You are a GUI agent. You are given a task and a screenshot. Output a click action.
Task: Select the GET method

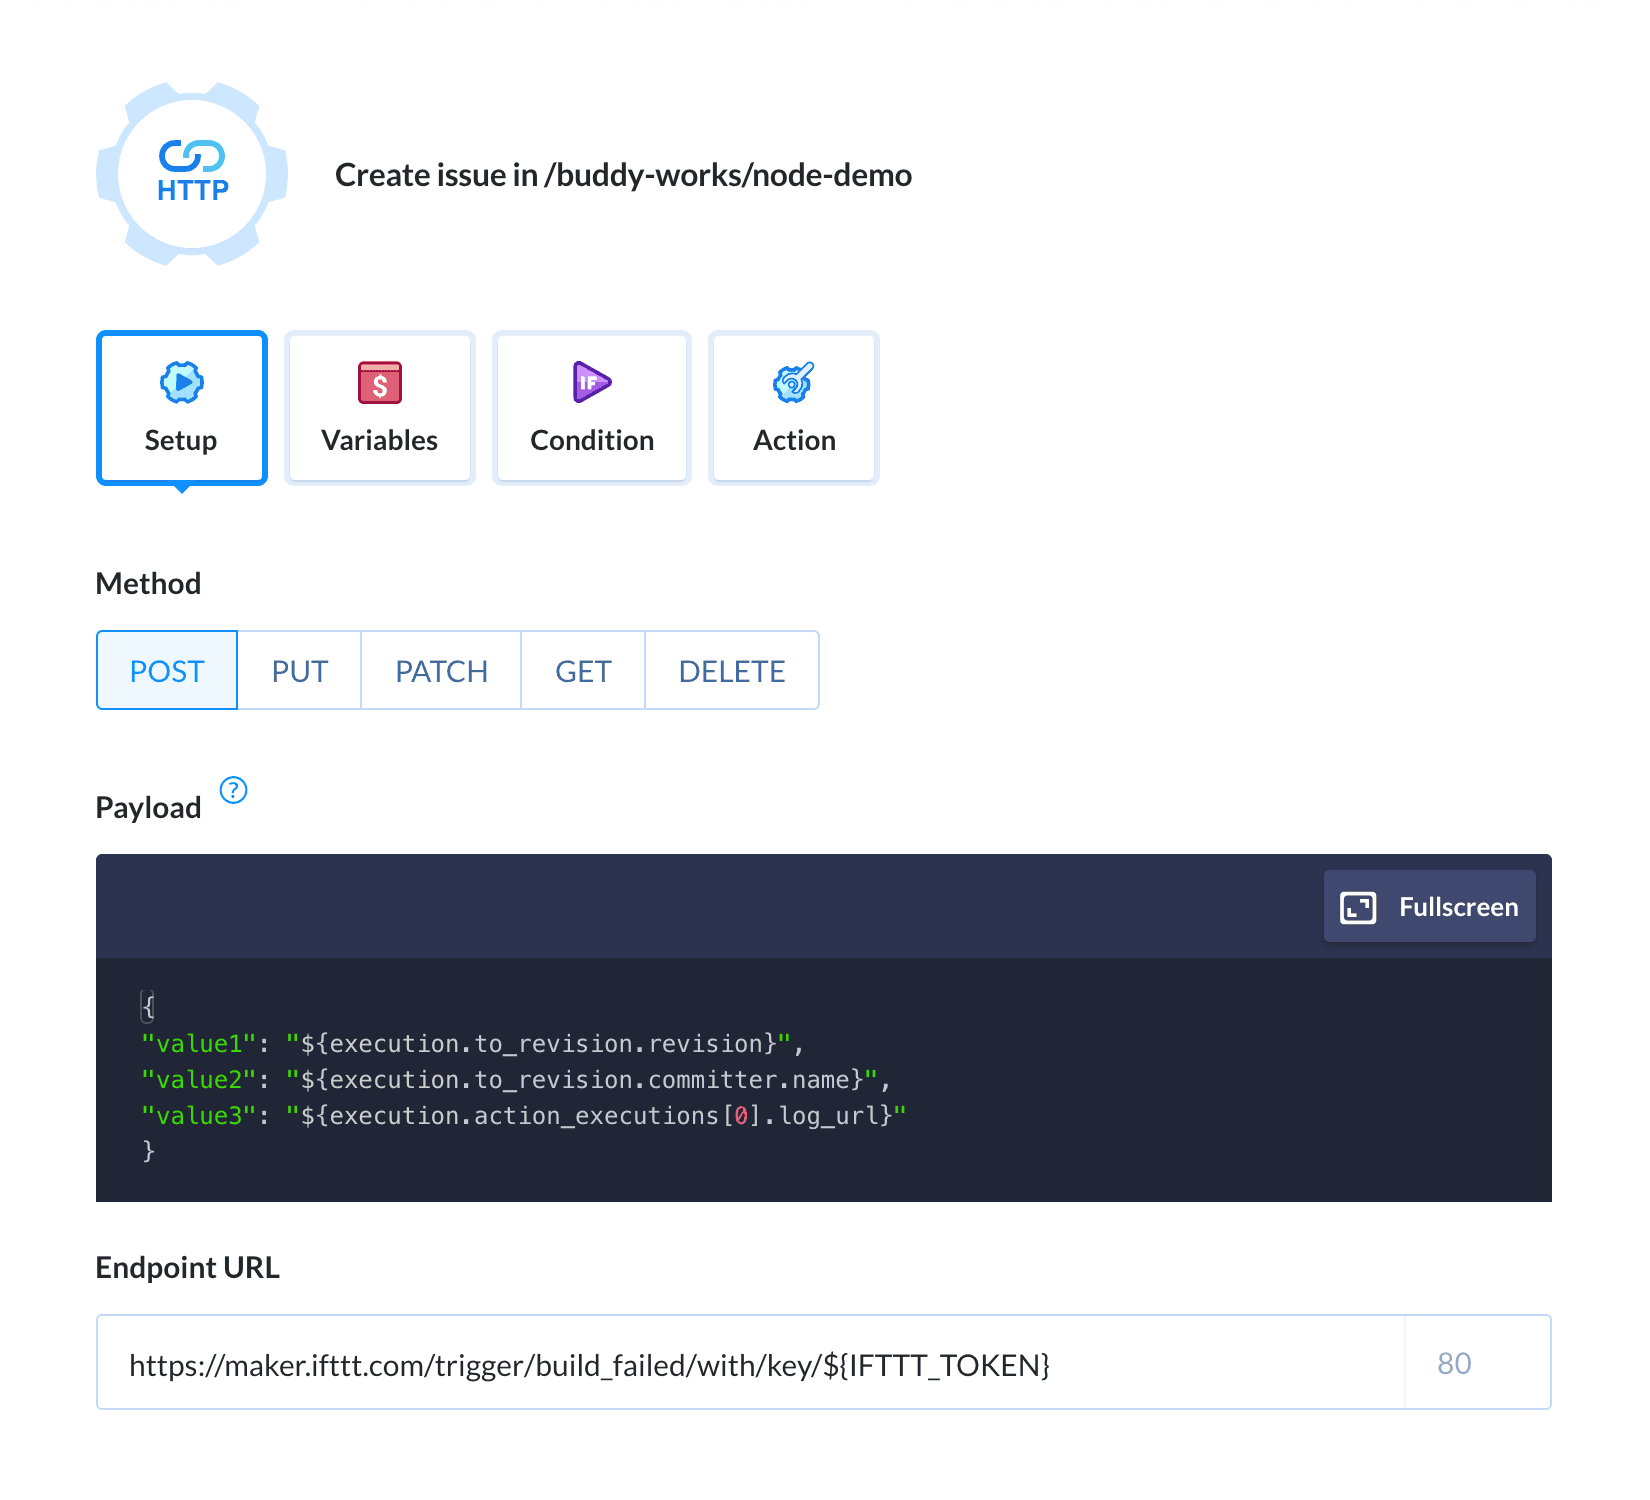(583, 671)
